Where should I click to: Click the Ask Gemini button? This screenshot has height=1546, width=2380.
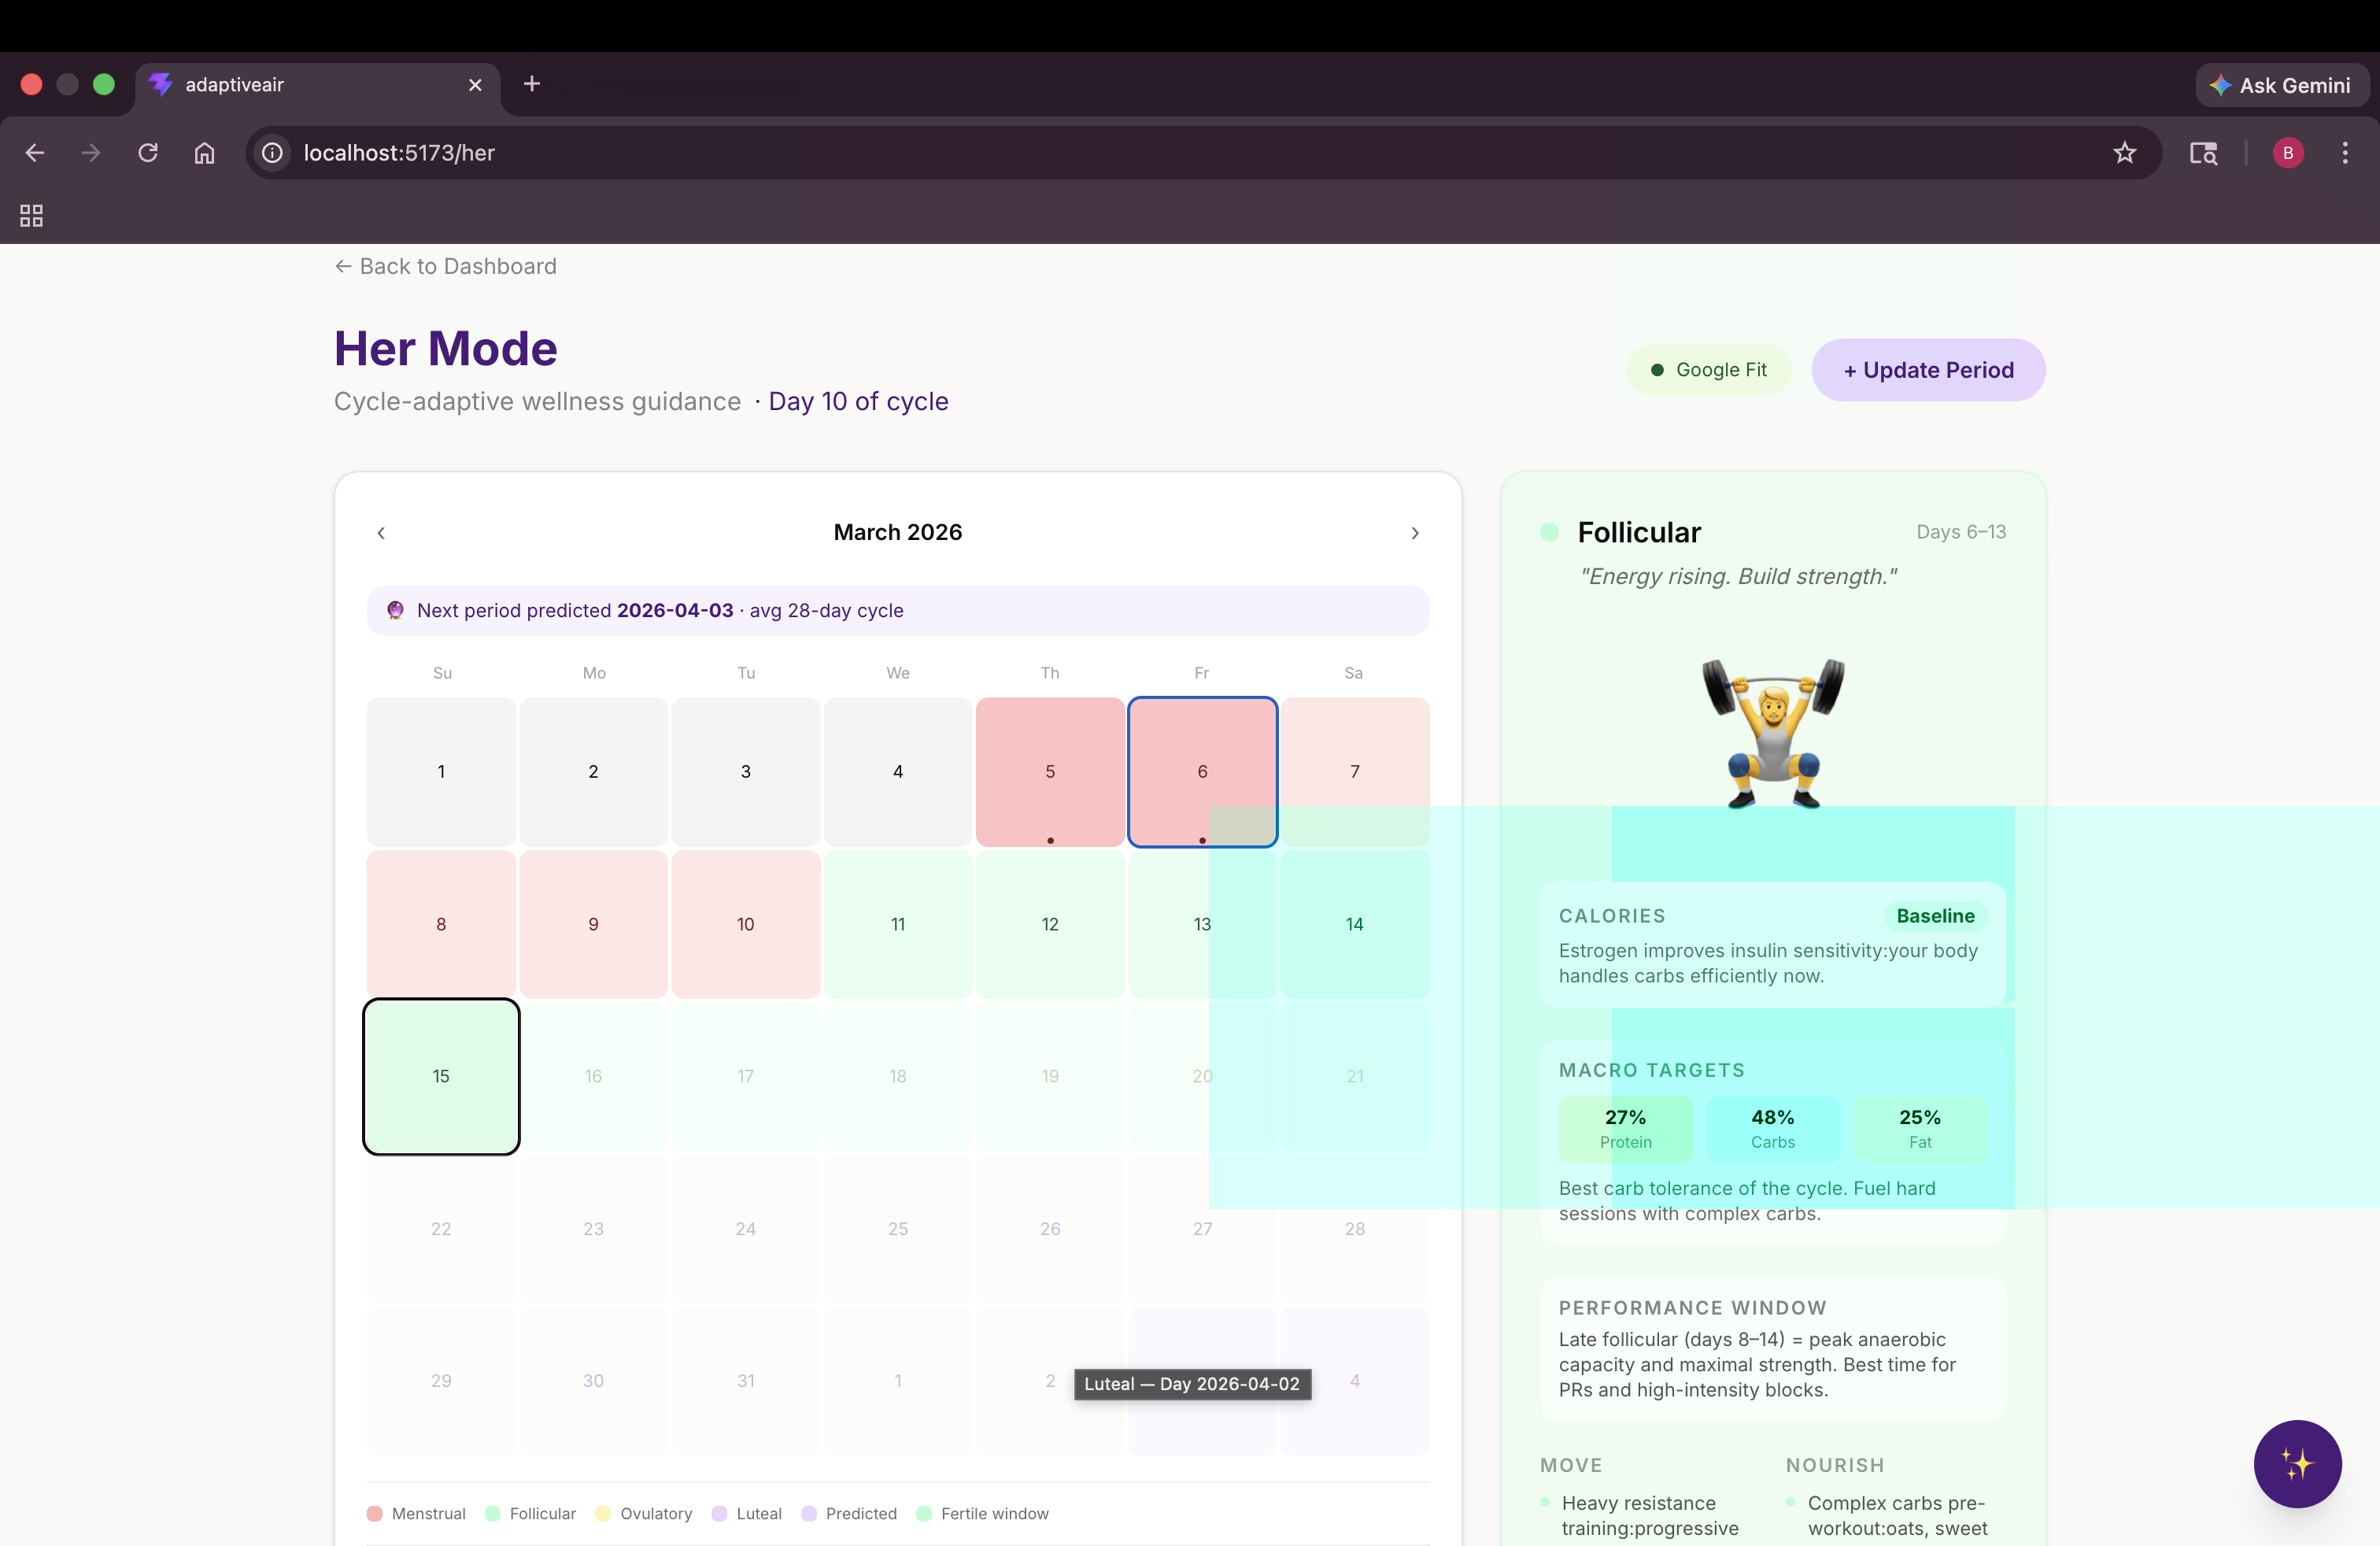(2281, 85)
